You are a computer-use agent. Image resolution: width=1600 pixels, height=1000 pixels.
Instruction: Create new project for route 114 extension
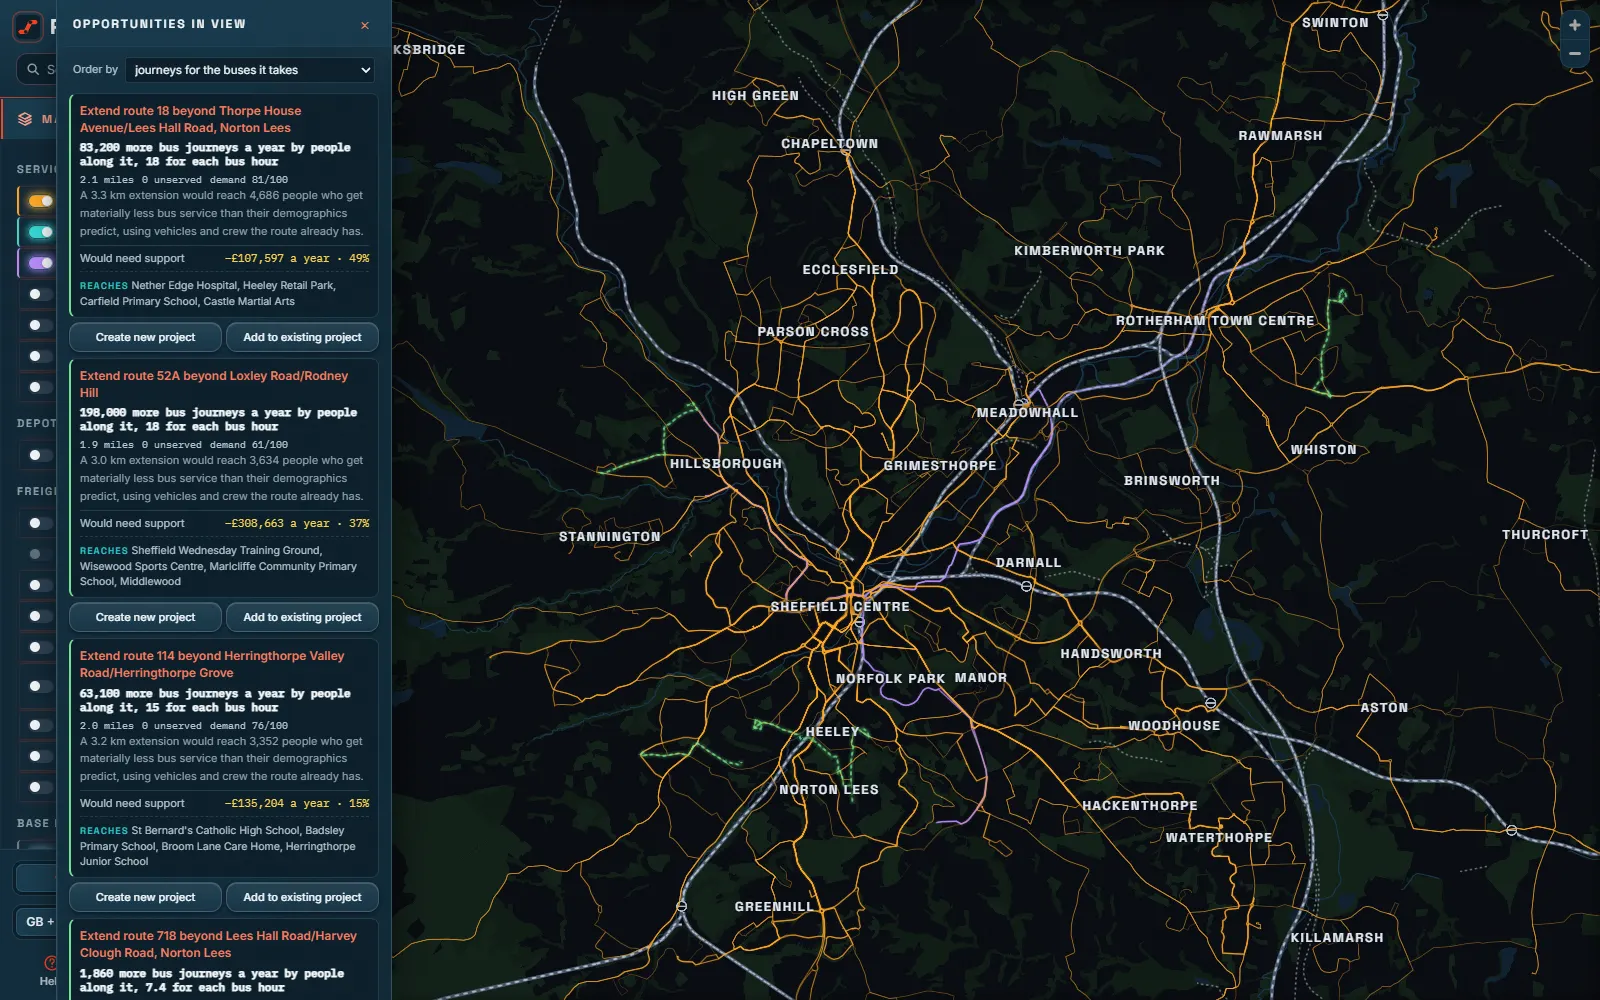tap(145, 897)
